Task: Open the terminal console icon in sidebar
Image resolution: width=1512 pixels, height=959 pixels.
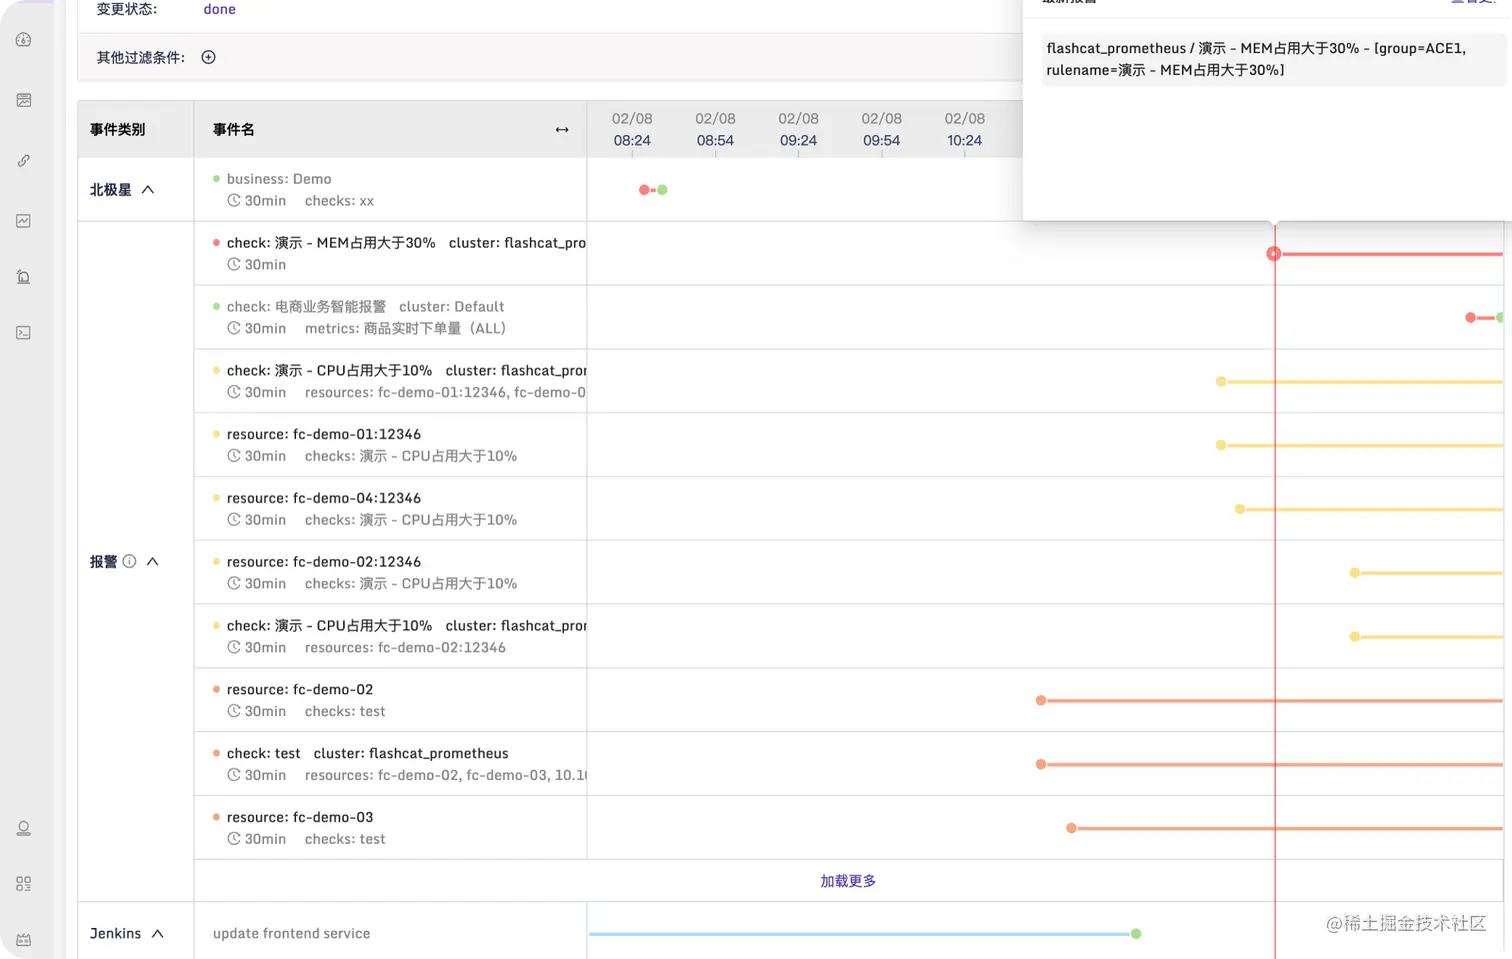Action: click(x=24, y=333)
